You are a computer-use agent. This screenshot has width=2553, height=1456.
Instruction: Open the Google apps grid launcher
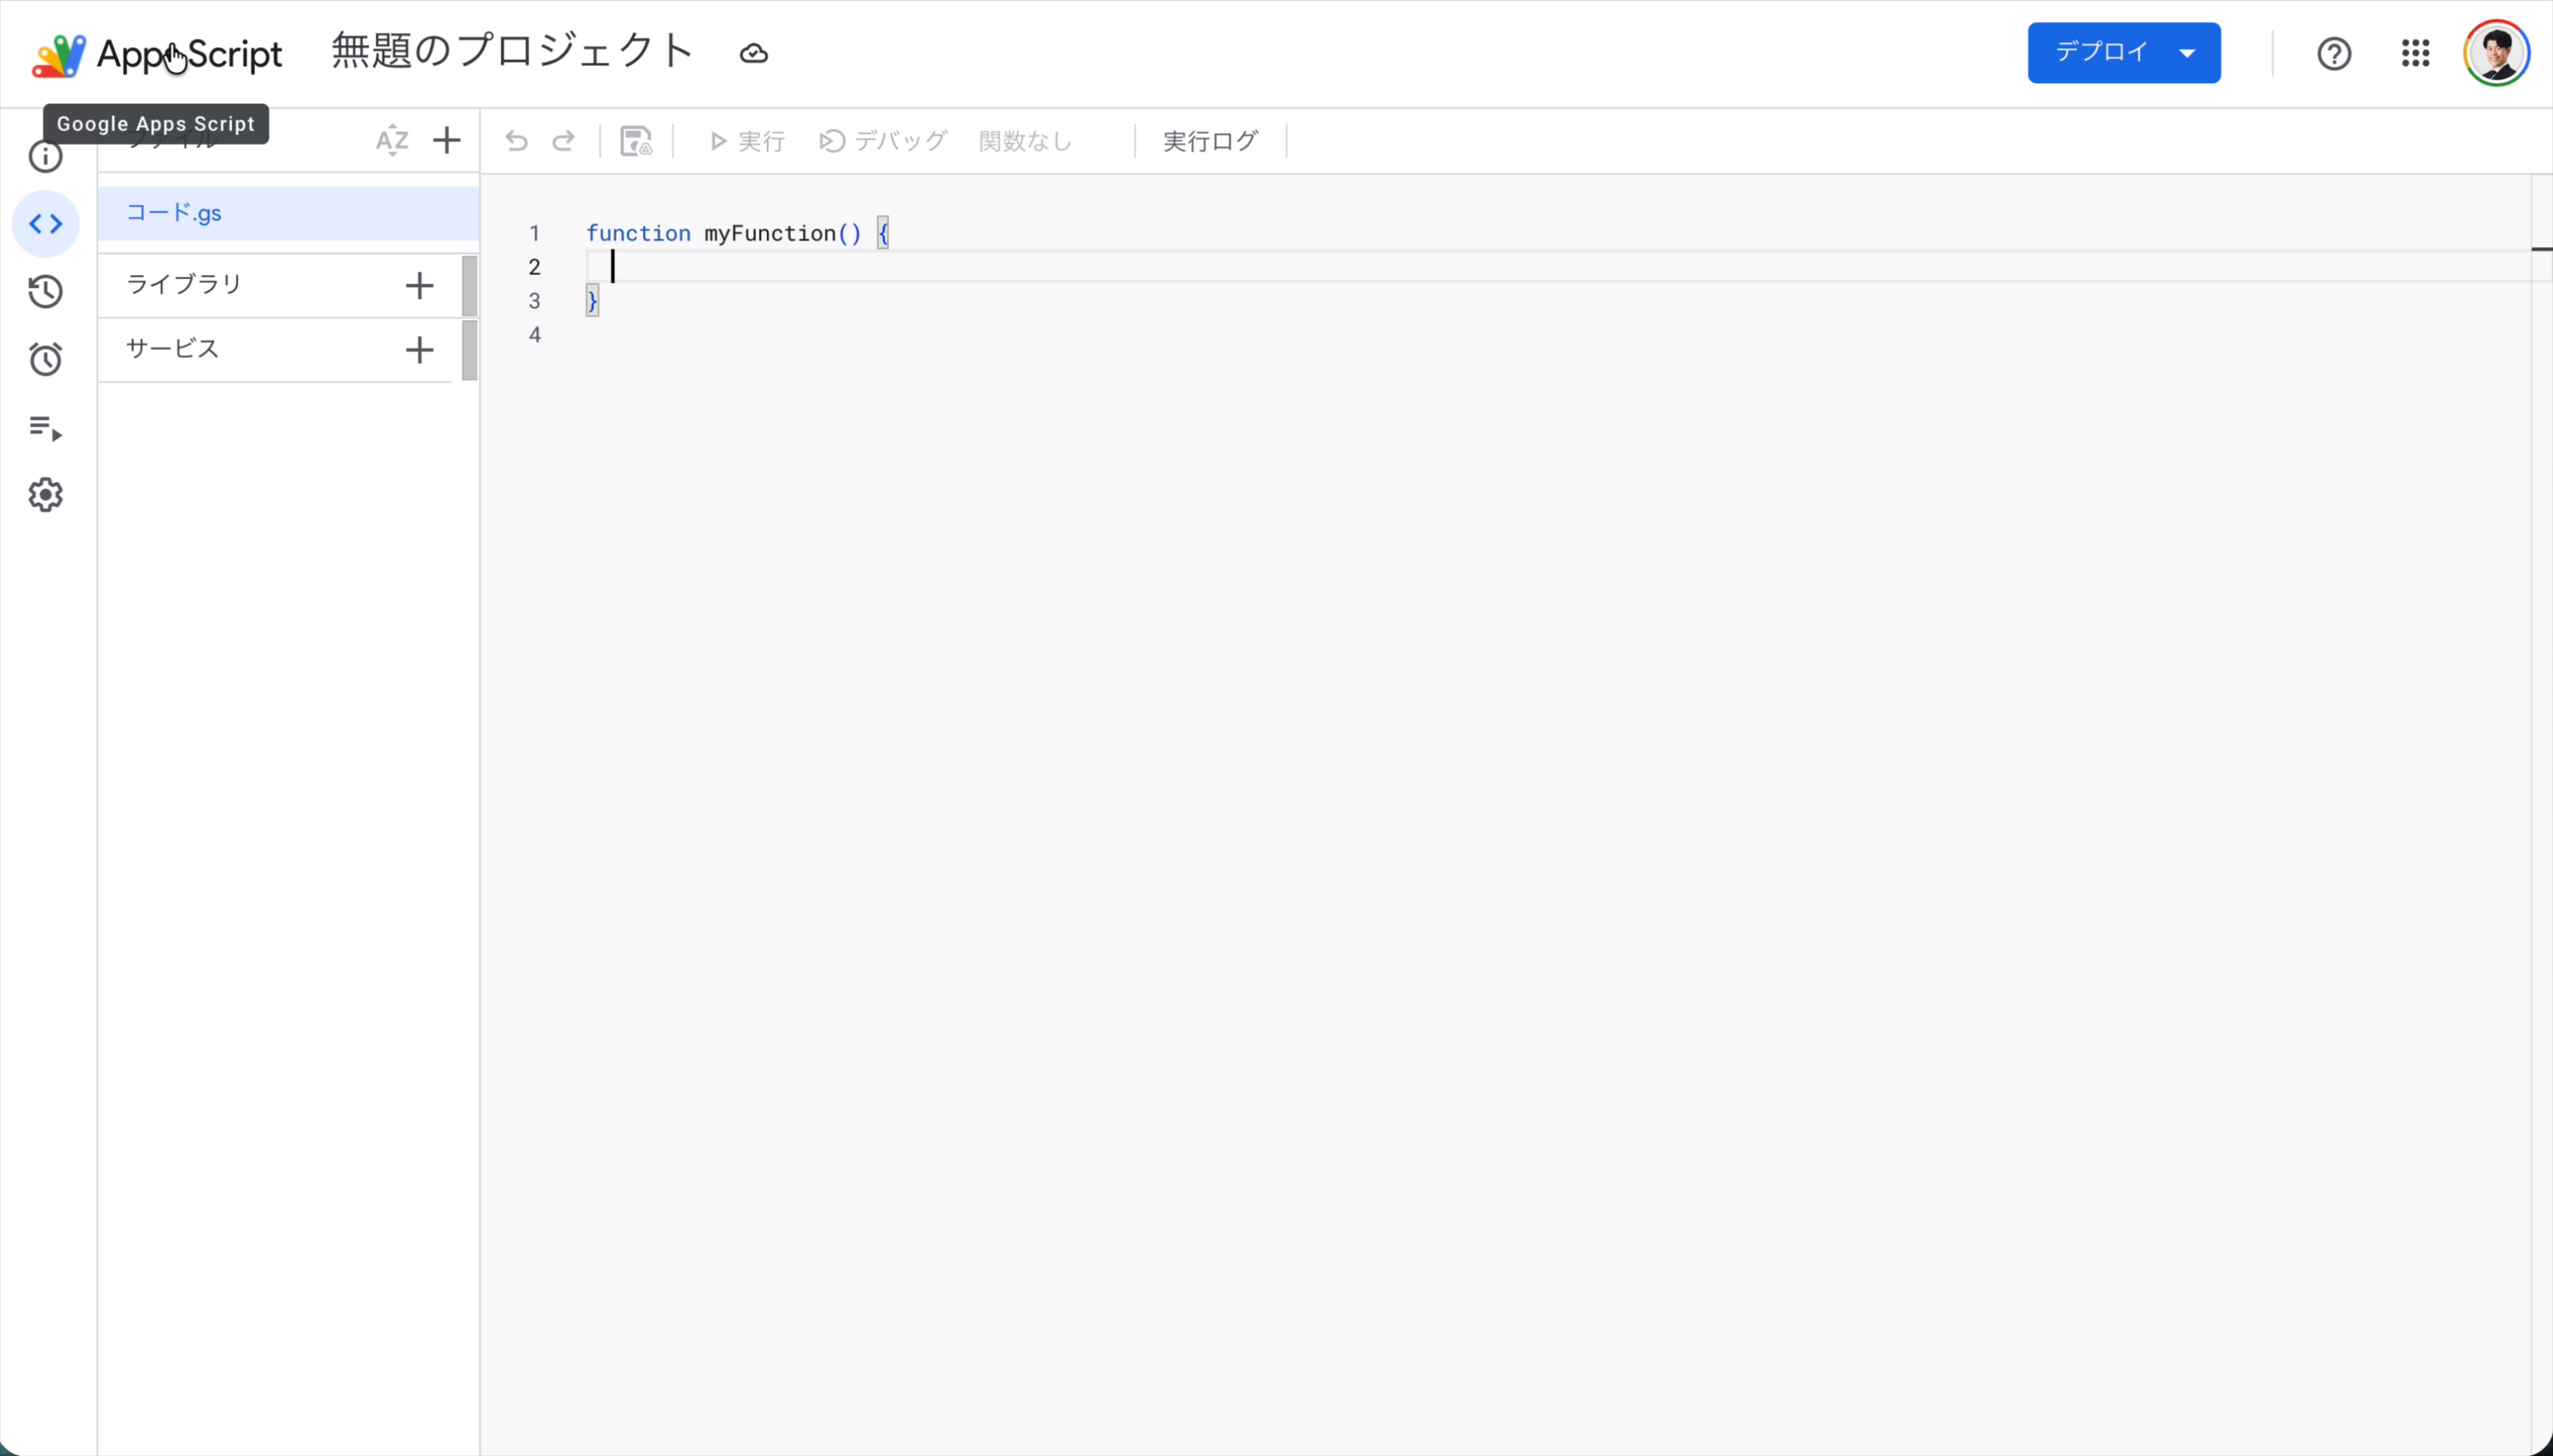coord(2415,52)
